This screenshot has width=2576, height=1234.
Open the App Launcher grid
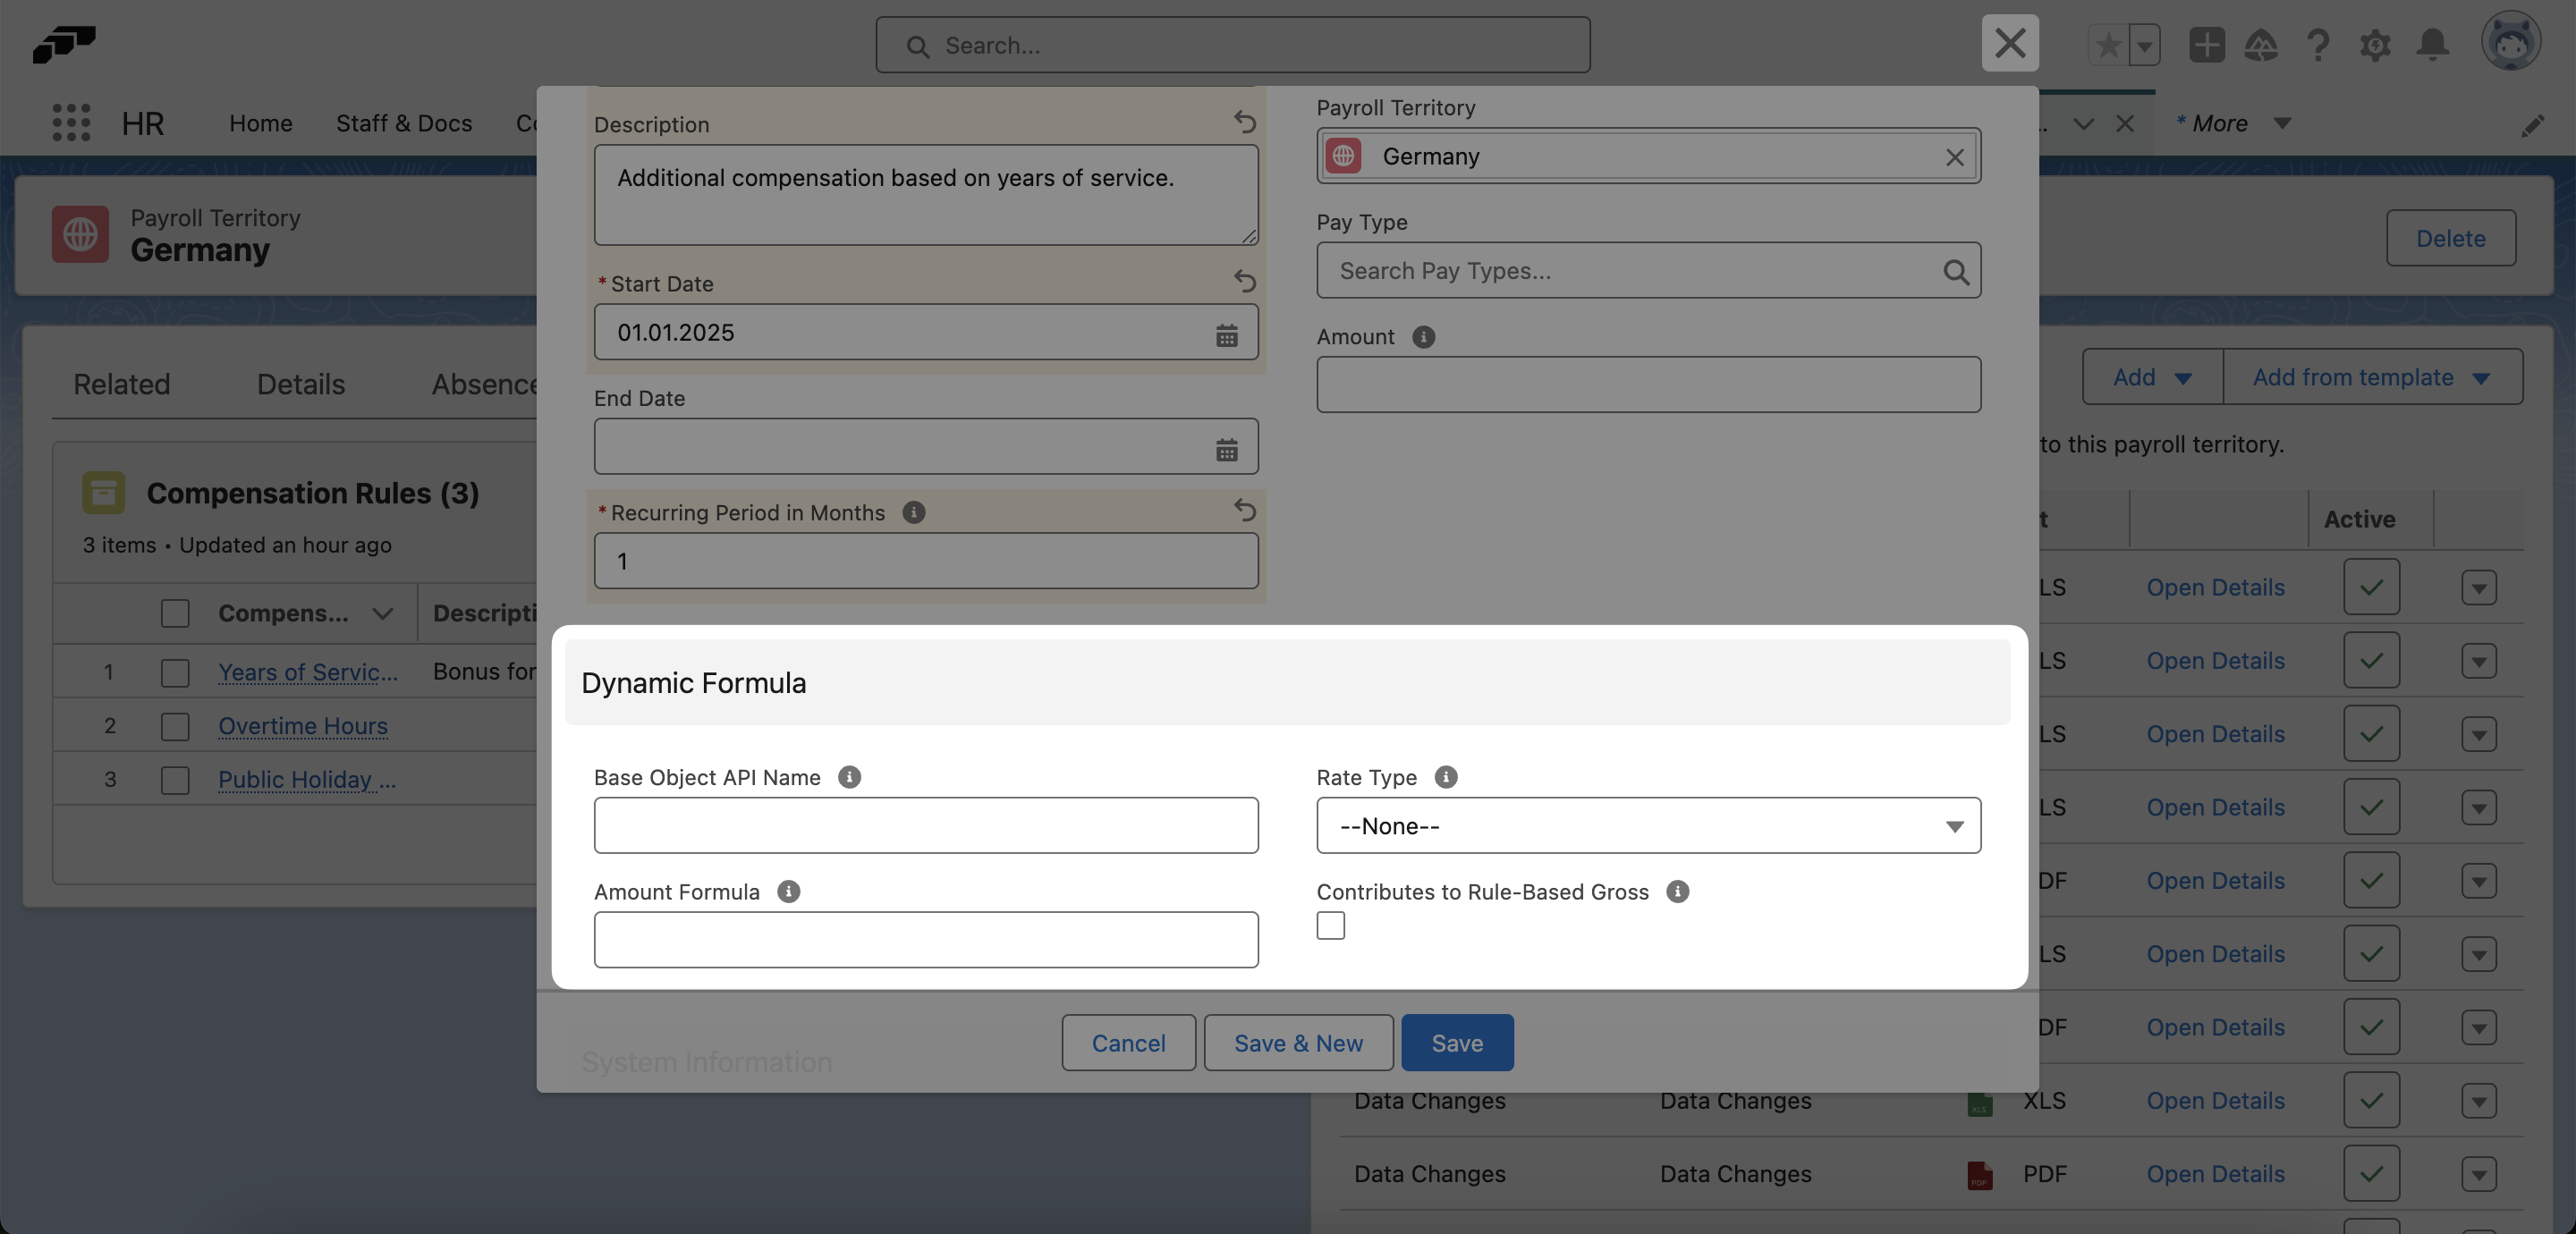click(x=71, y=122)
